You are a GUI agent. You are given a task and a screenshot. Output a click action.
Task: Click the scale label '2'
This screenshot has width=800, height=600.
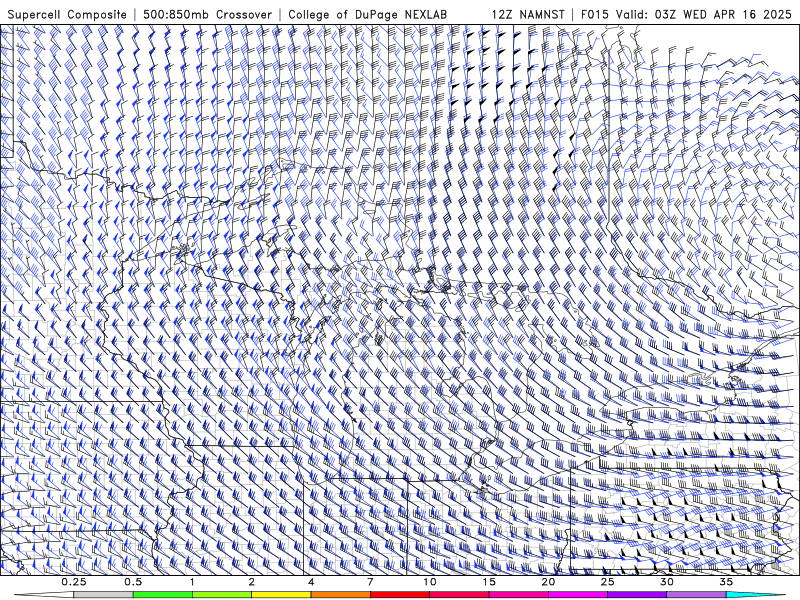point(252,582)
